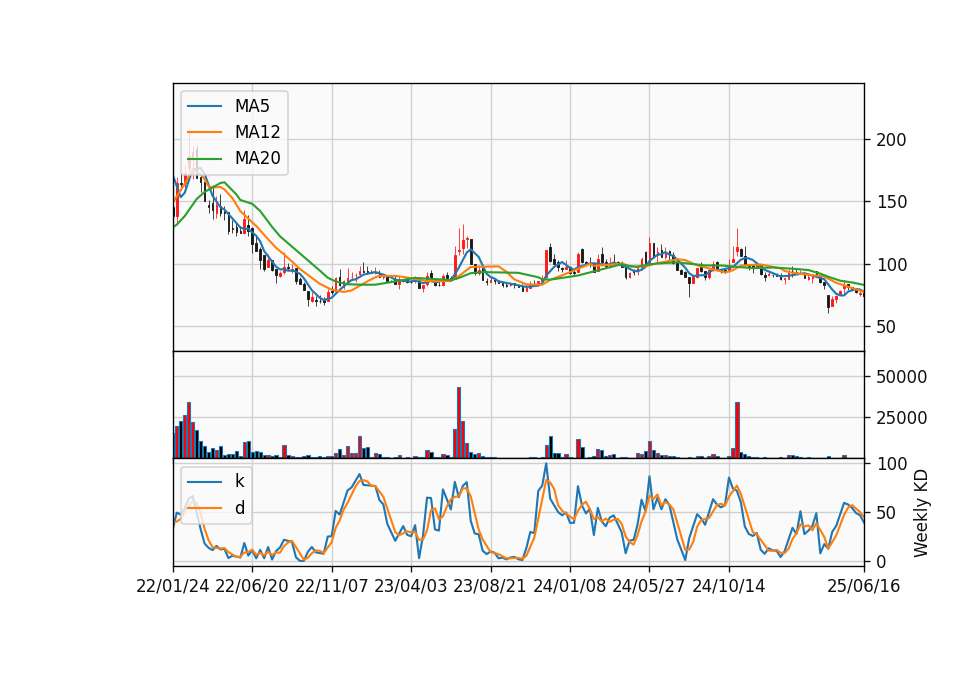Click the 22/11/07 date label
Image resolution: width=960 pixels, height=690 pixels.
(x=332, y=586)
